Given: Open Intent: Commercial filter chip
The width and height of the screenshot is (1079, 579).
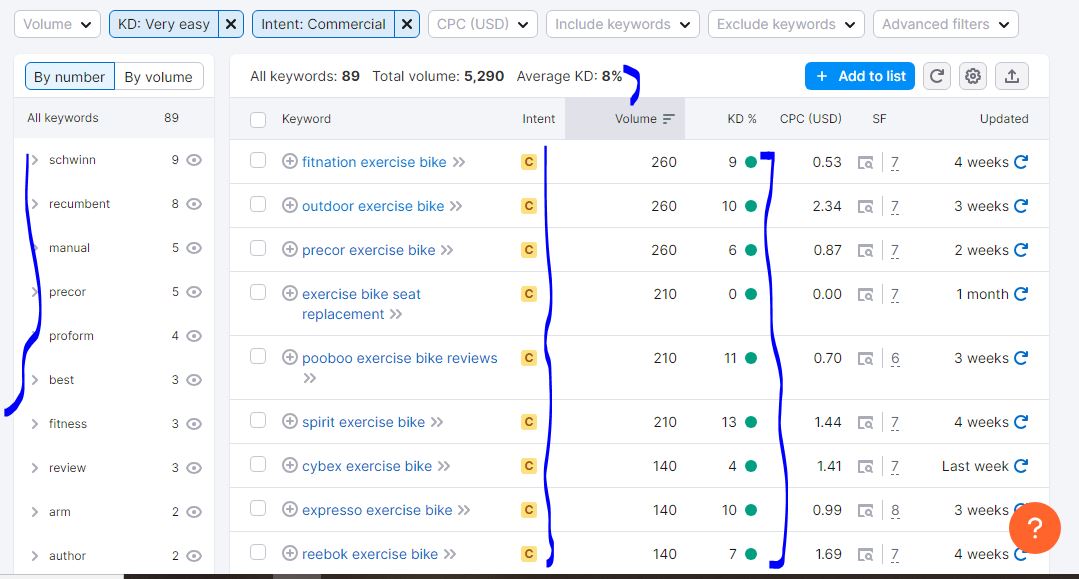Looking at the screenshot, I should (323, 24).
